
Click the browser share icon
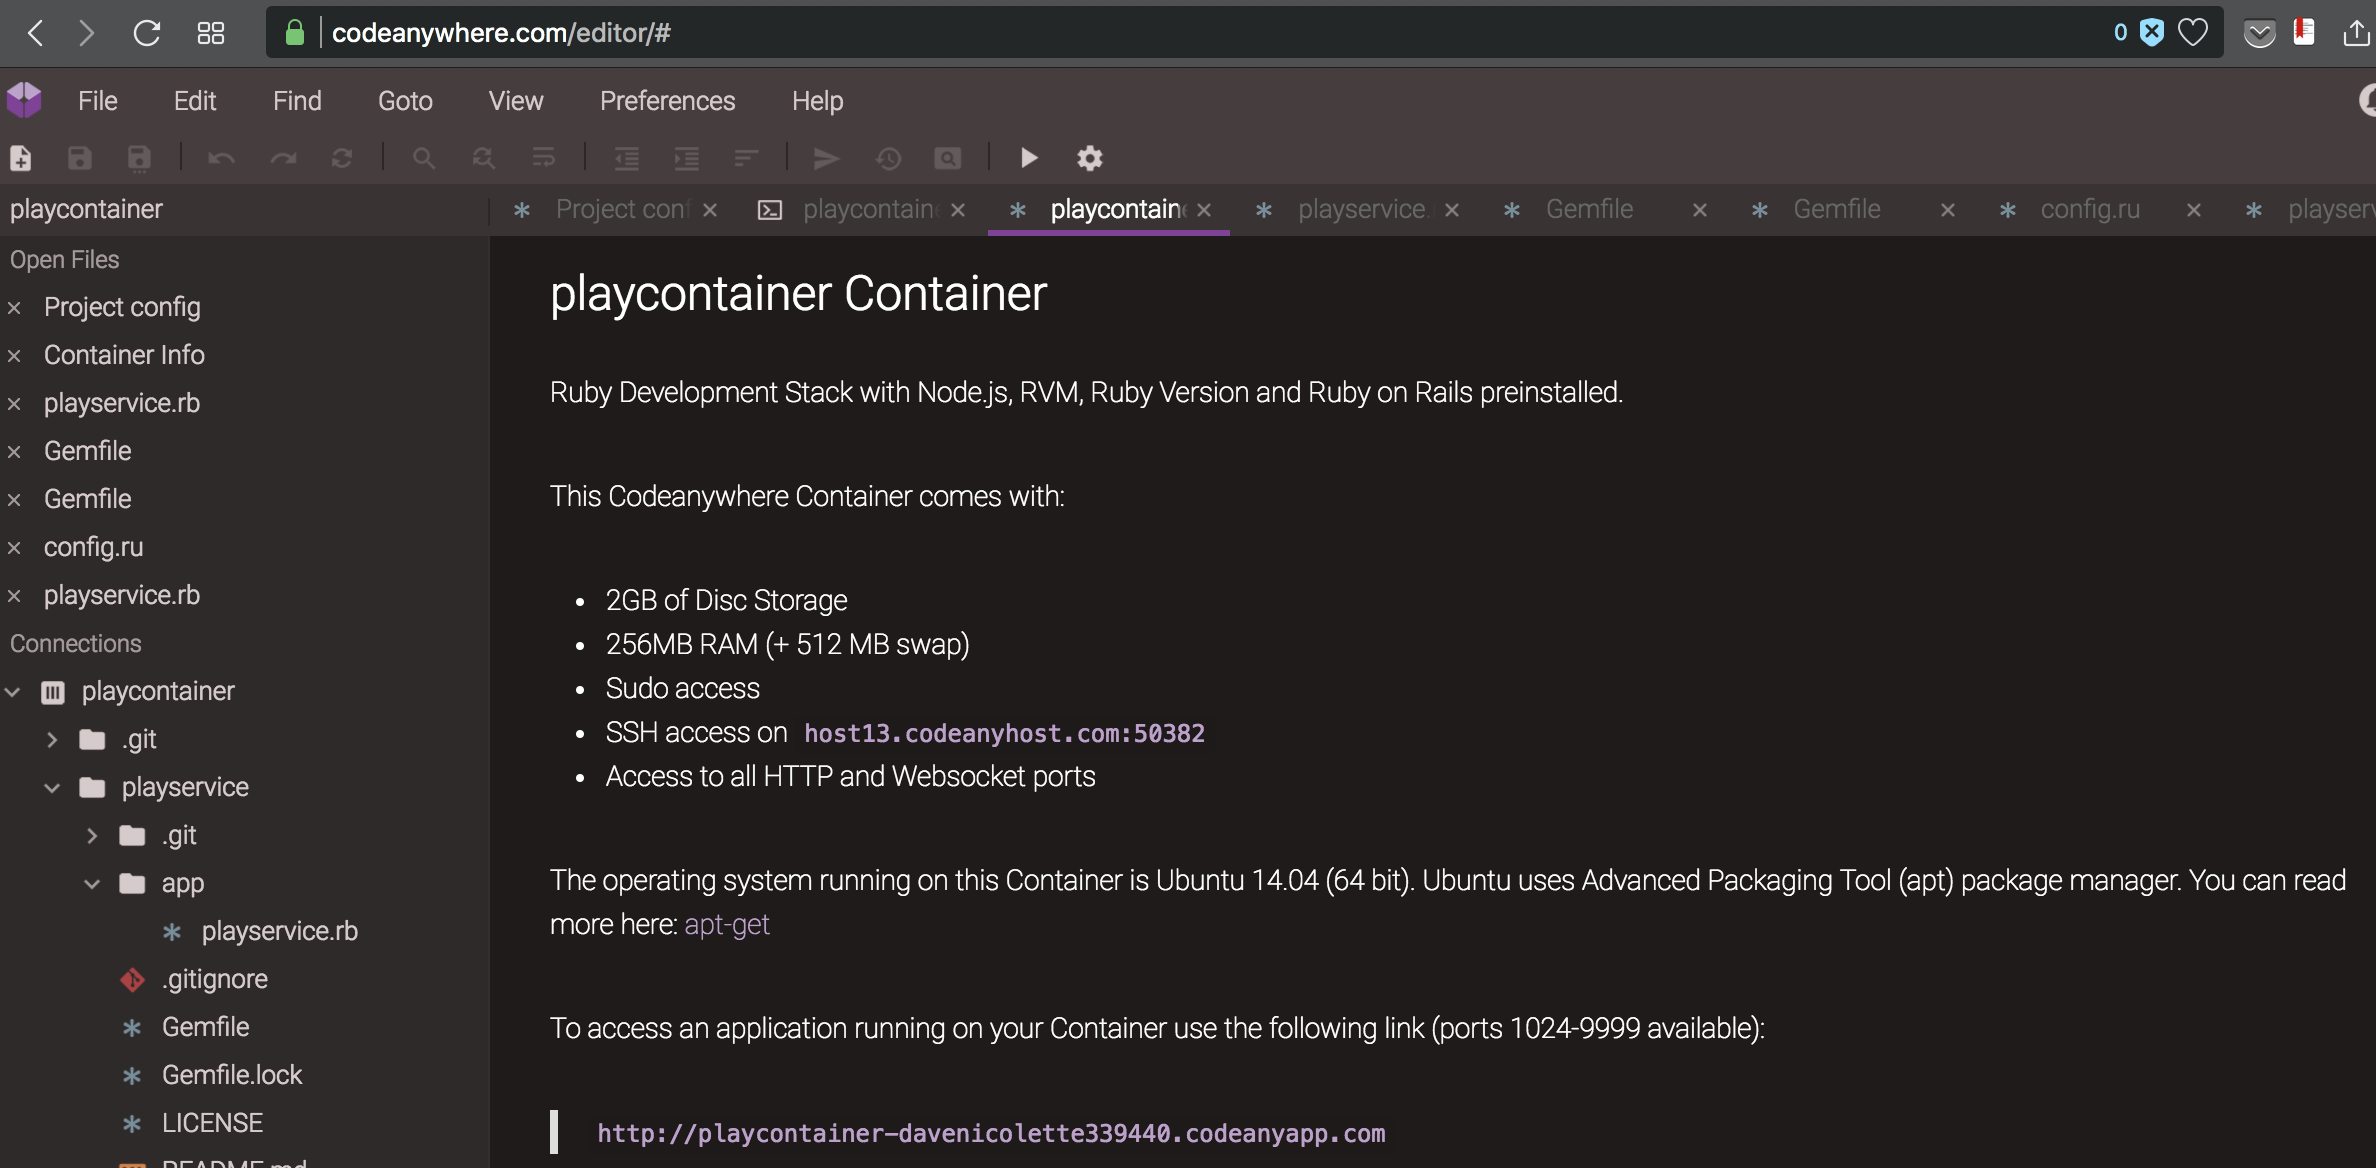pos(2356,33)
